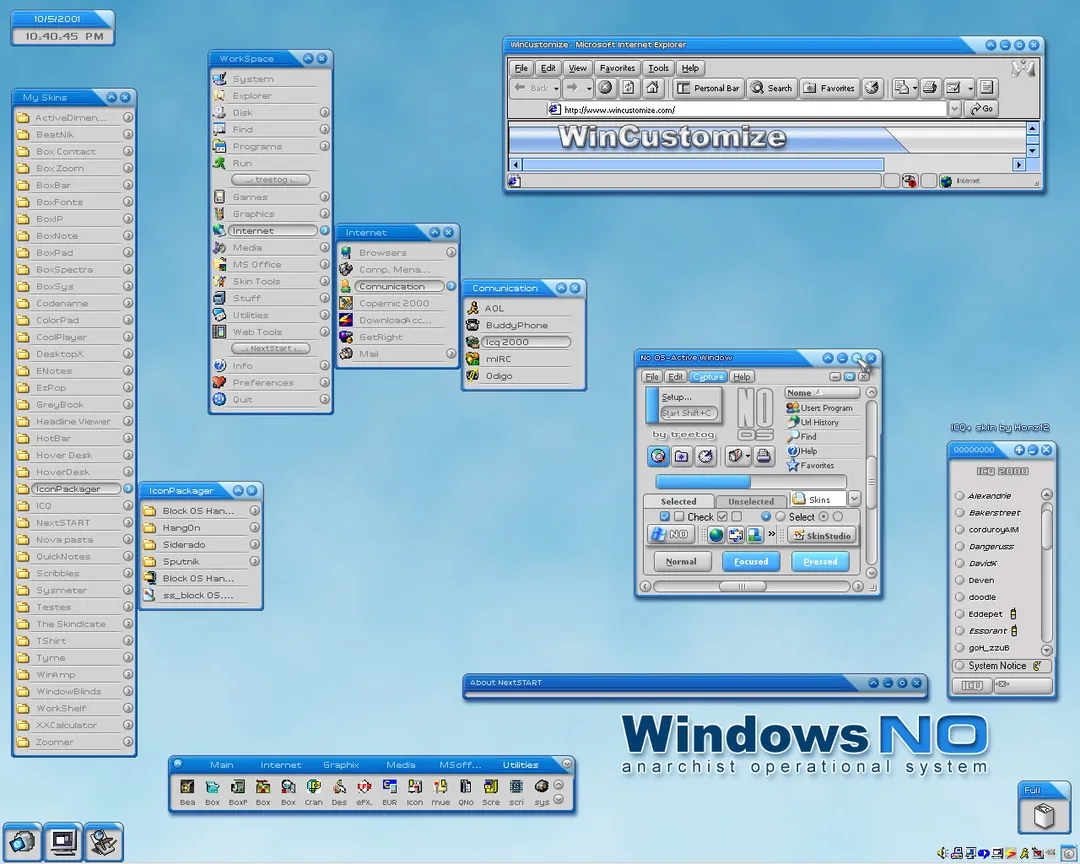
Task: Open View menu in Internet Explorer
Action: point(577,68)
